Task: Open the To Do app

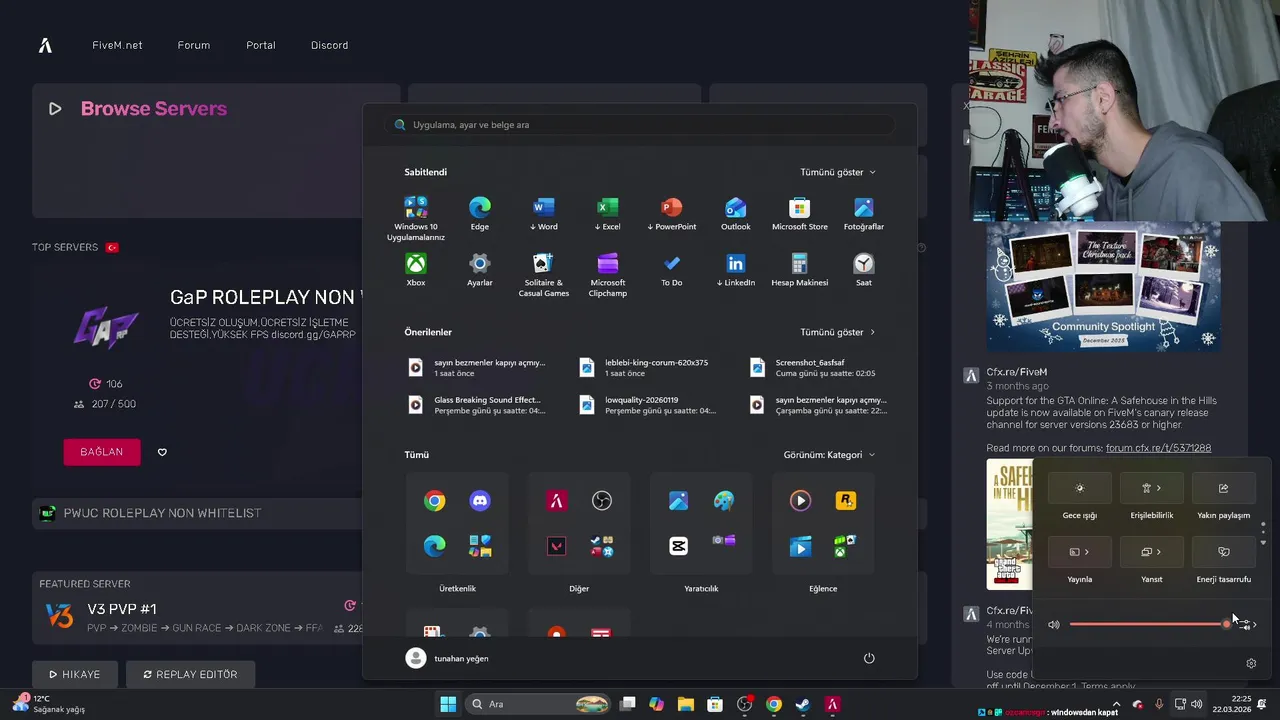Action: point(672,270)
